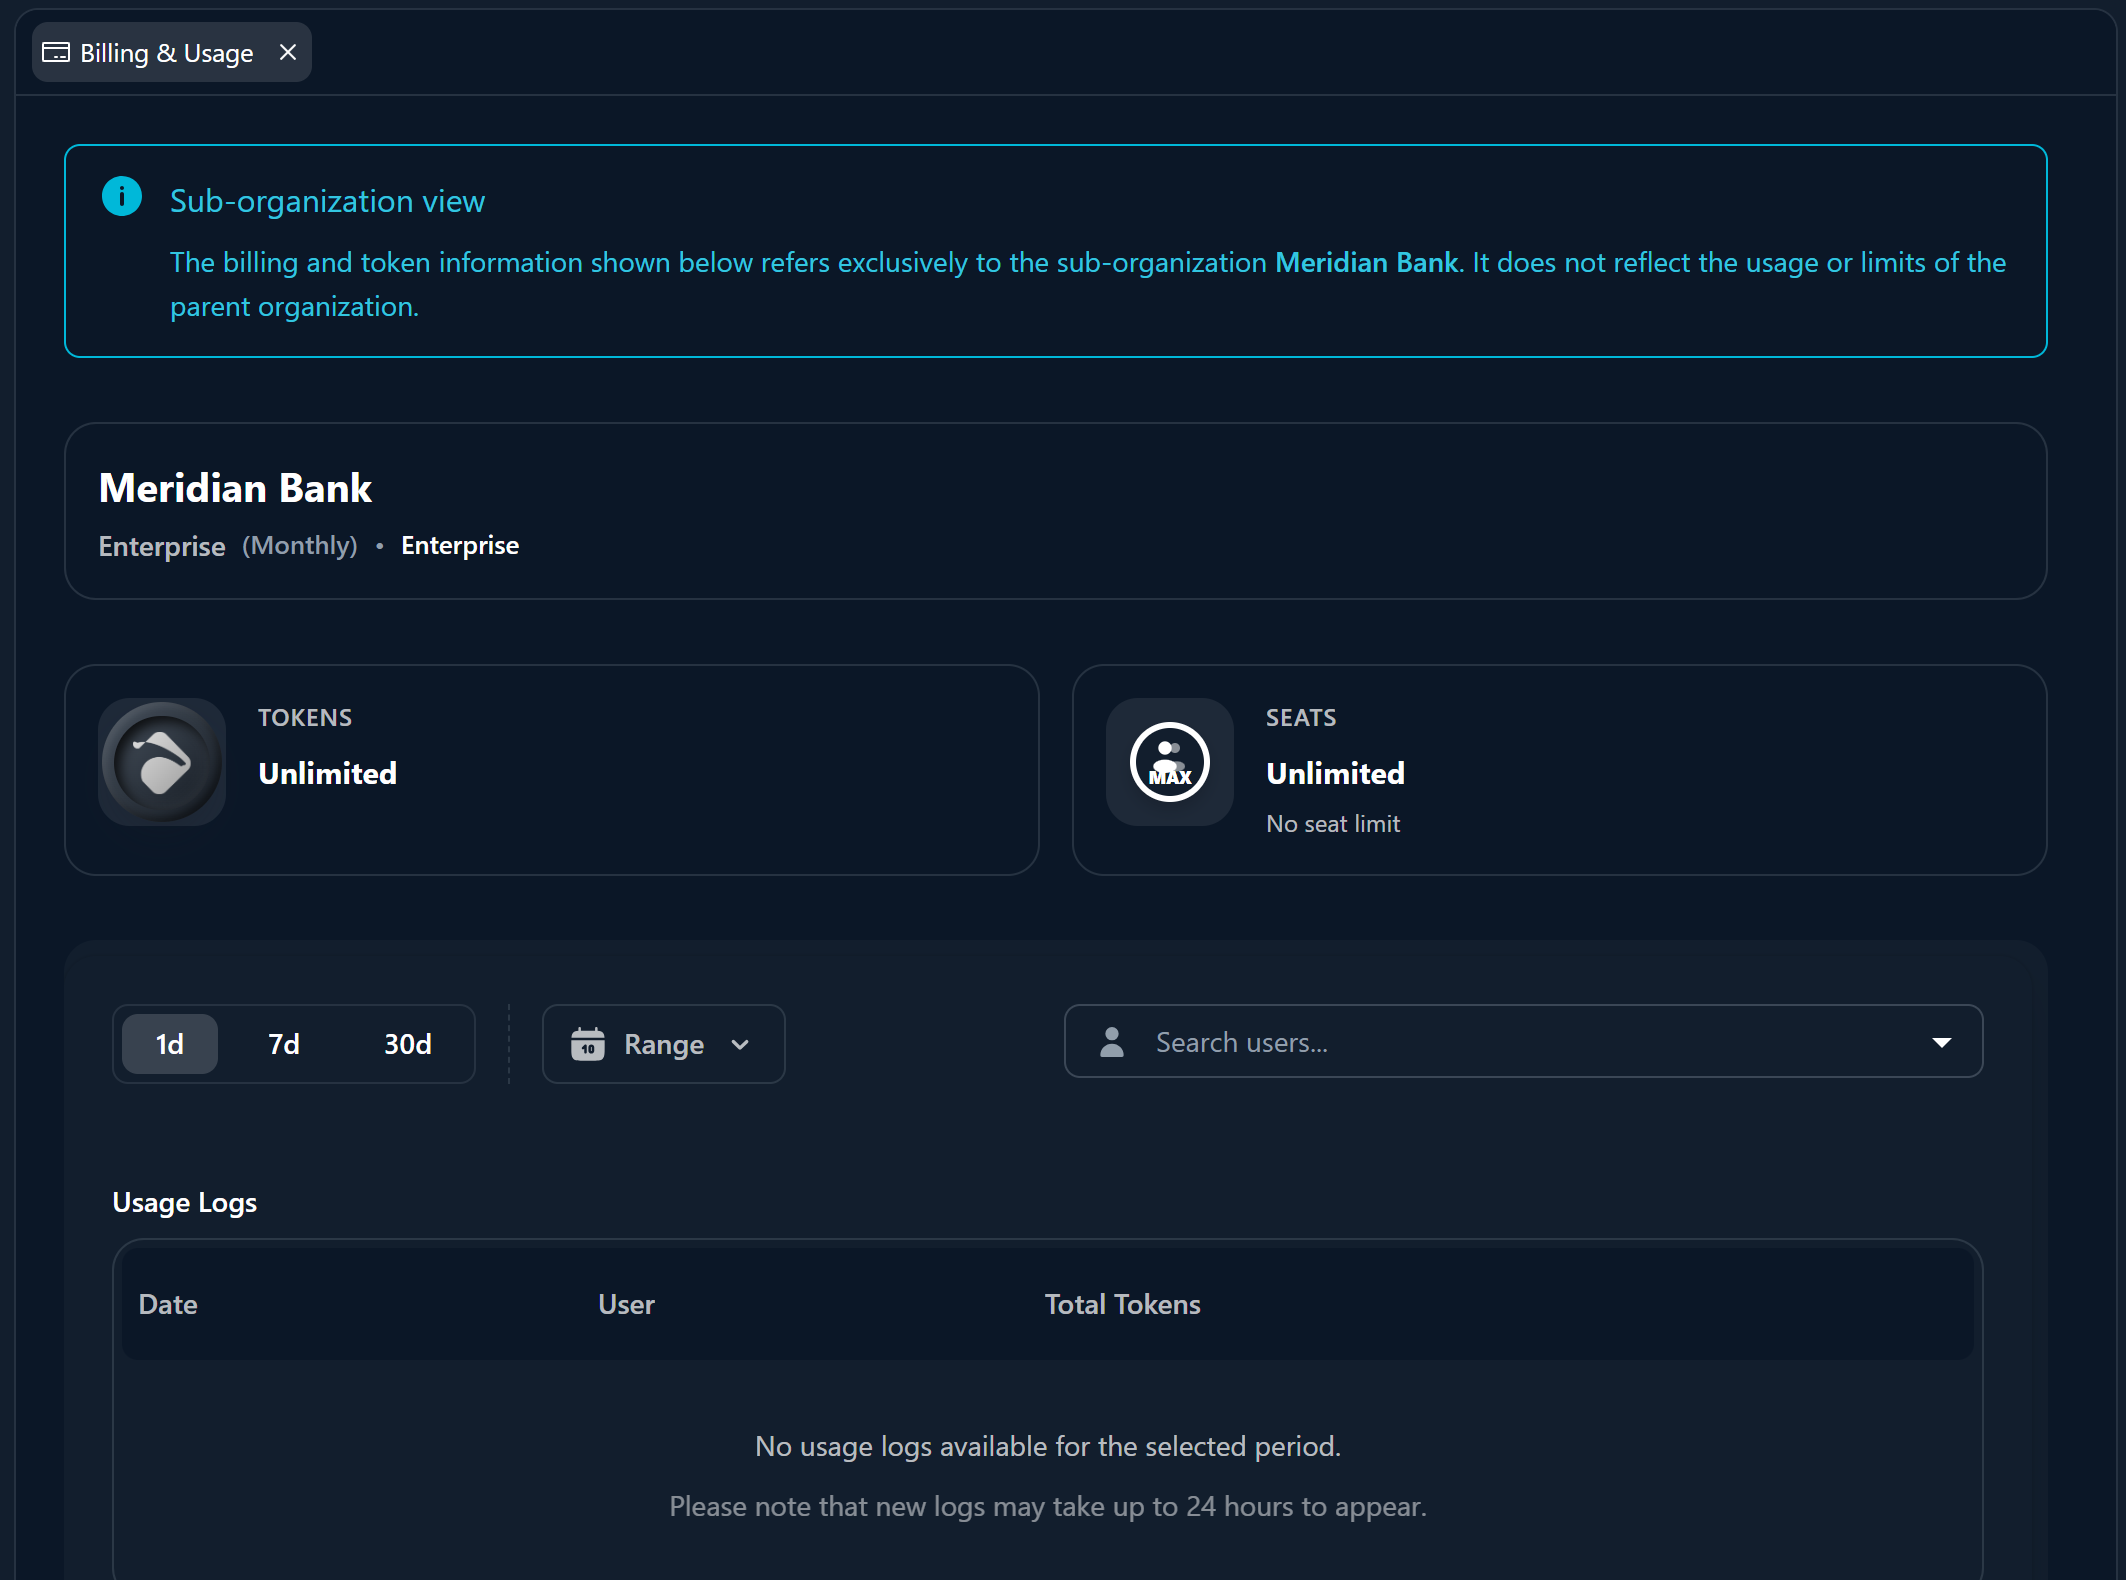The image size is (2126, 1580).
Task: Click the No seat limit text
Action: pyautogui.click(x=1333, y=823)
